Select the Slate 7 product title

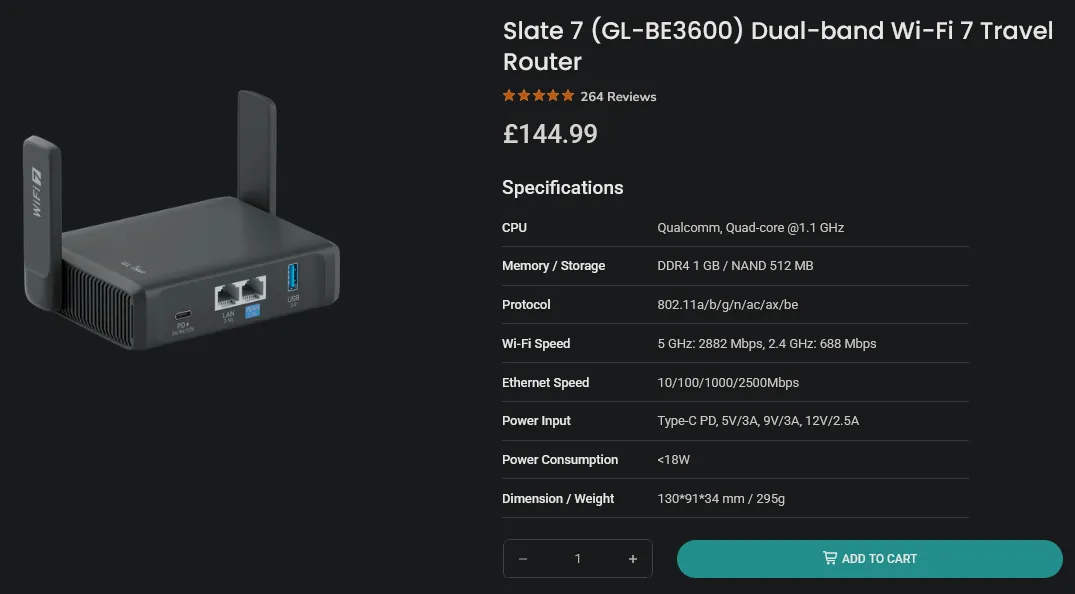(x=777, y=46)
